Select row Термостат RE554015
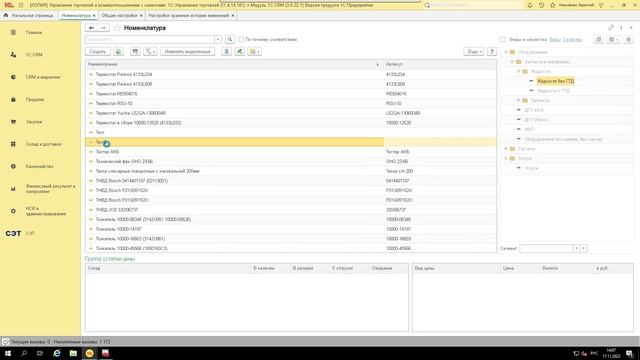Screen dimensions: 640x360 pyautogui.click(x=291, y=94)
